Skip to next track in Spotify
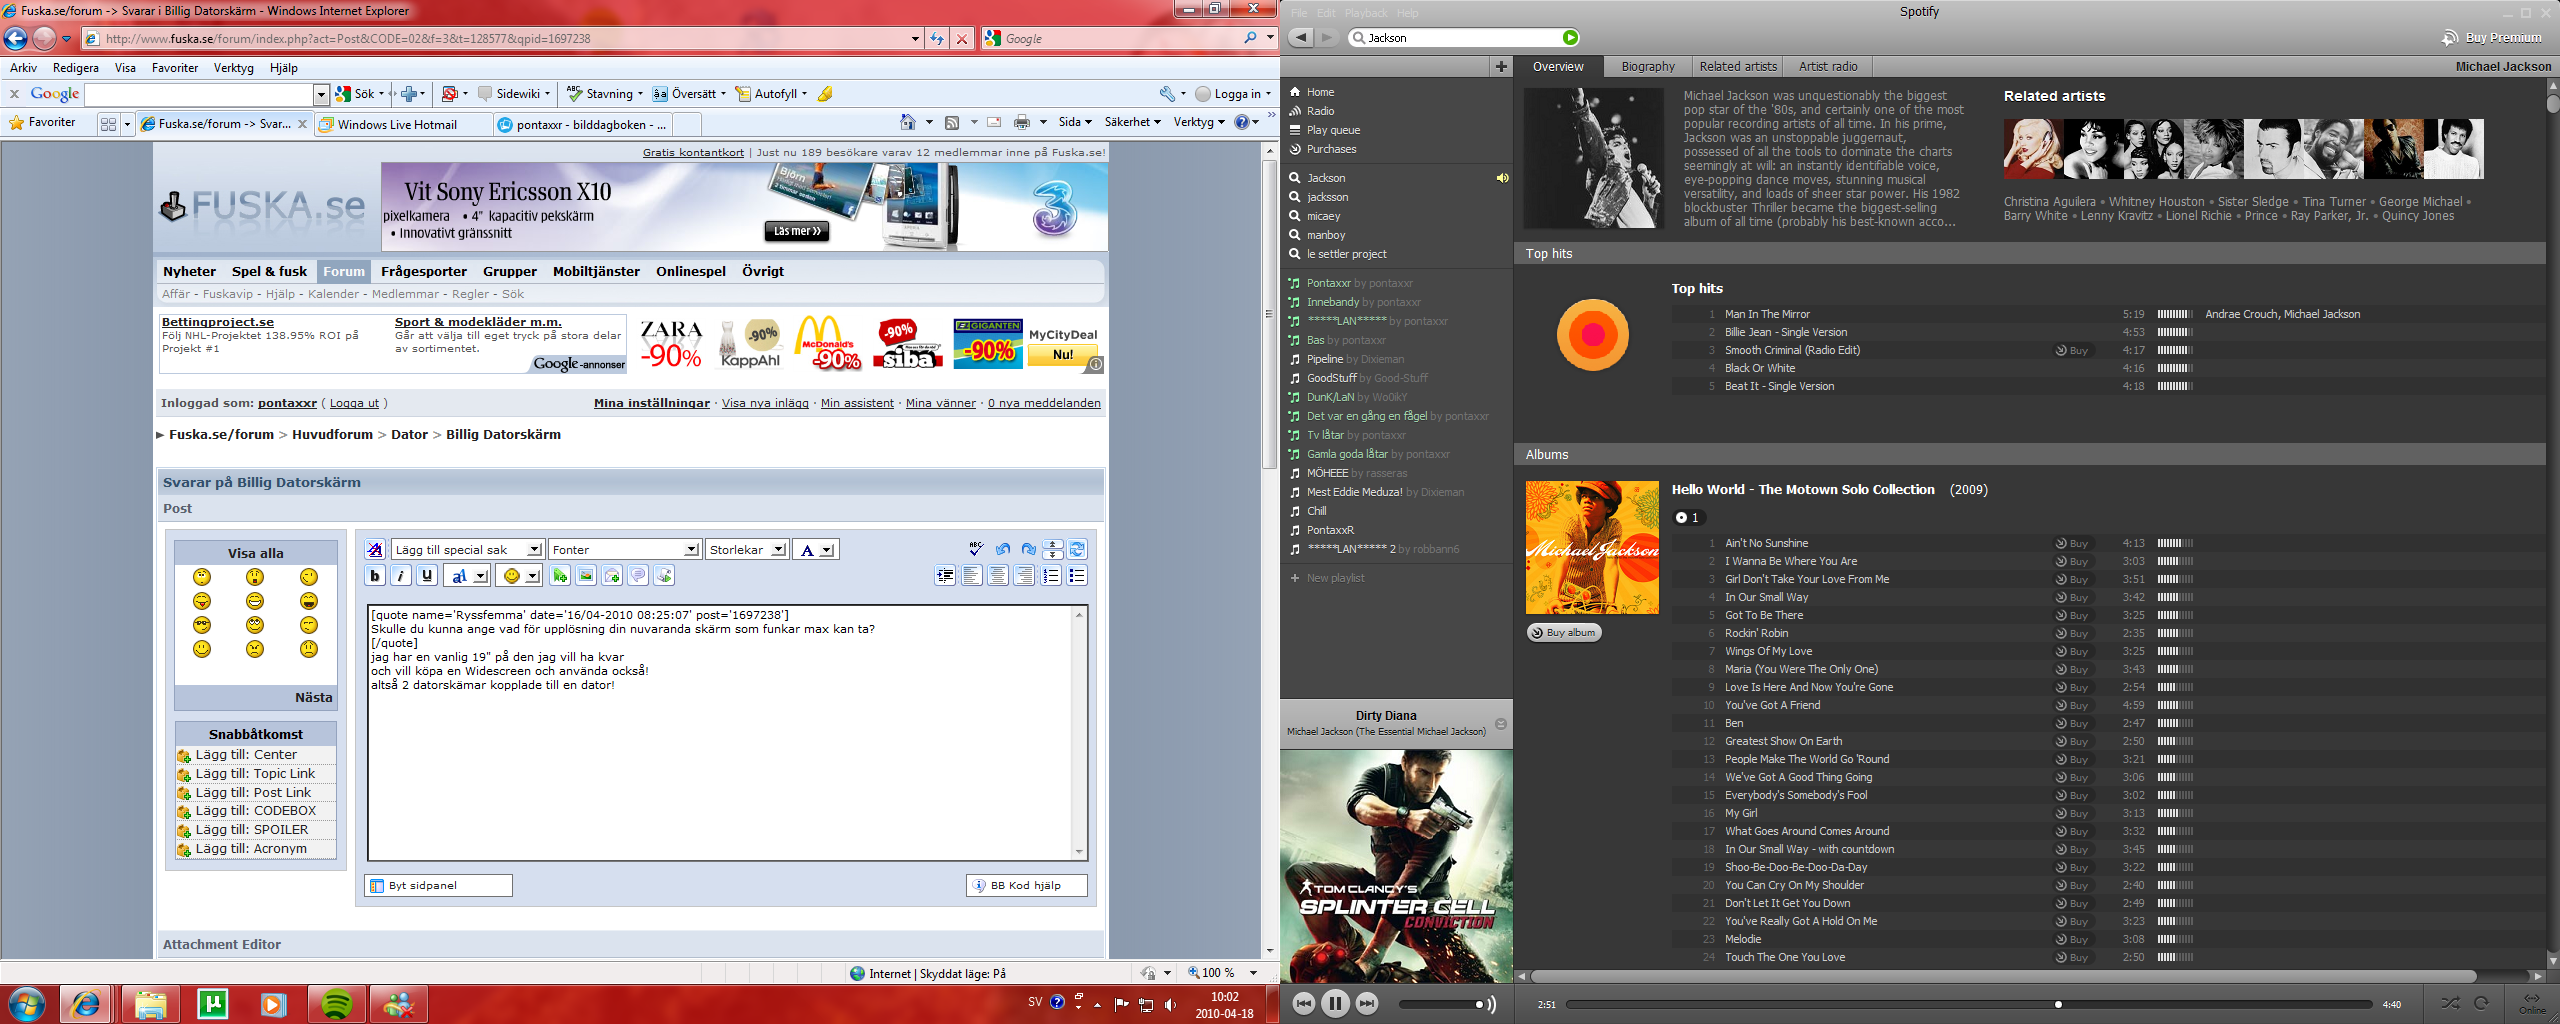 [1367, 1003]
